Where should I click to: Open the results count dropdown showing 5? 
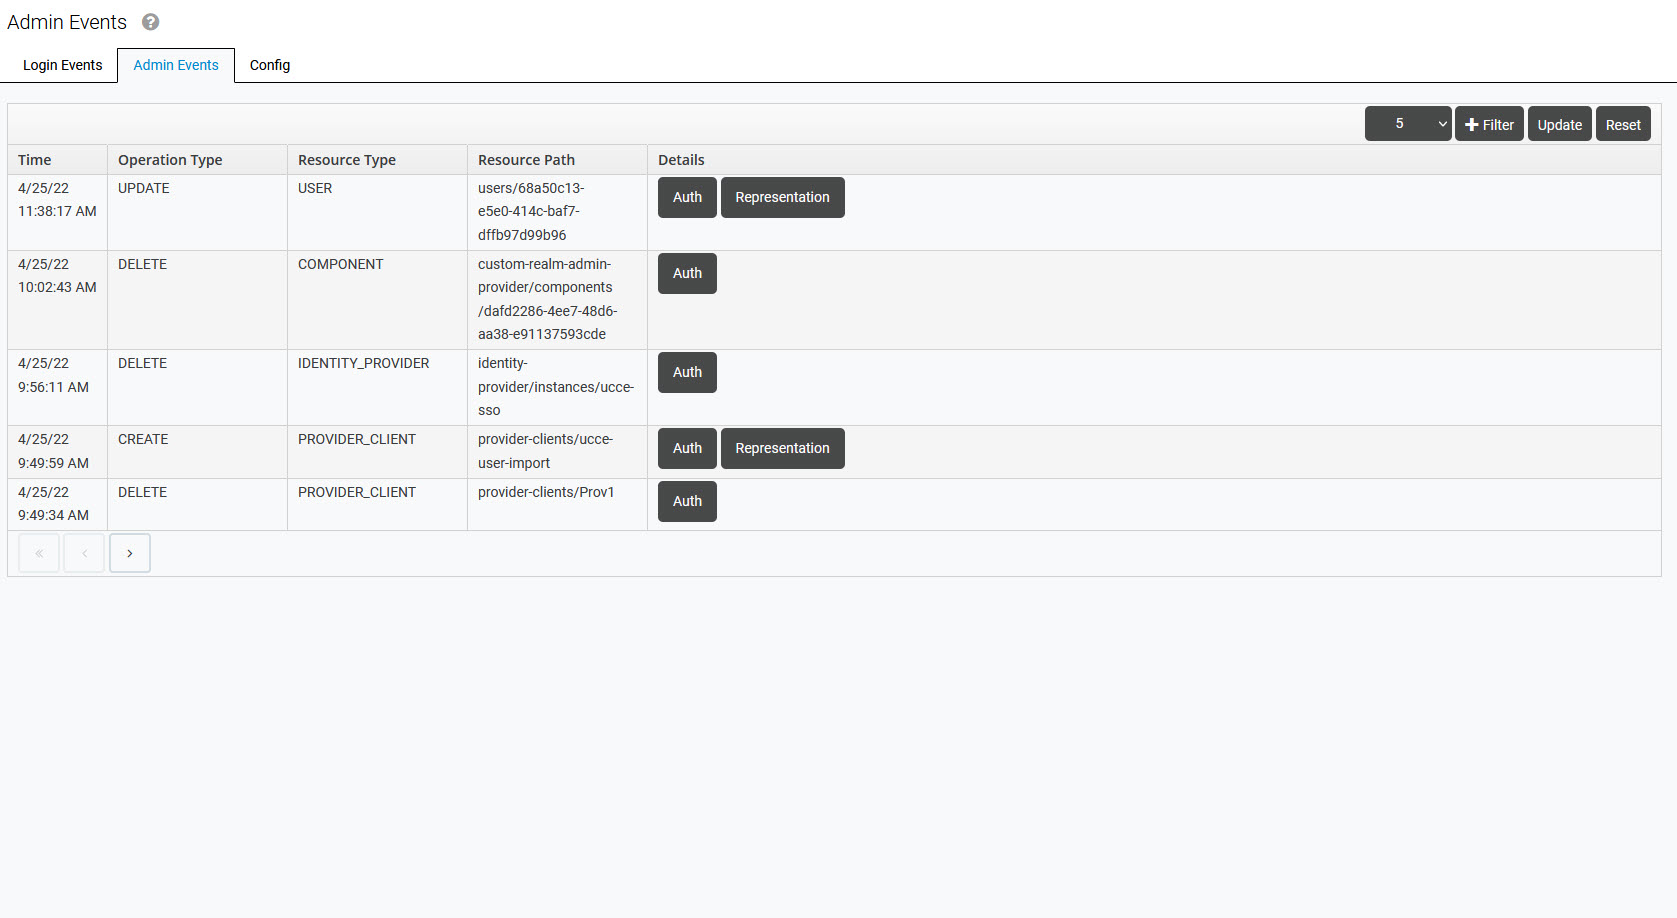[1407, 124]
